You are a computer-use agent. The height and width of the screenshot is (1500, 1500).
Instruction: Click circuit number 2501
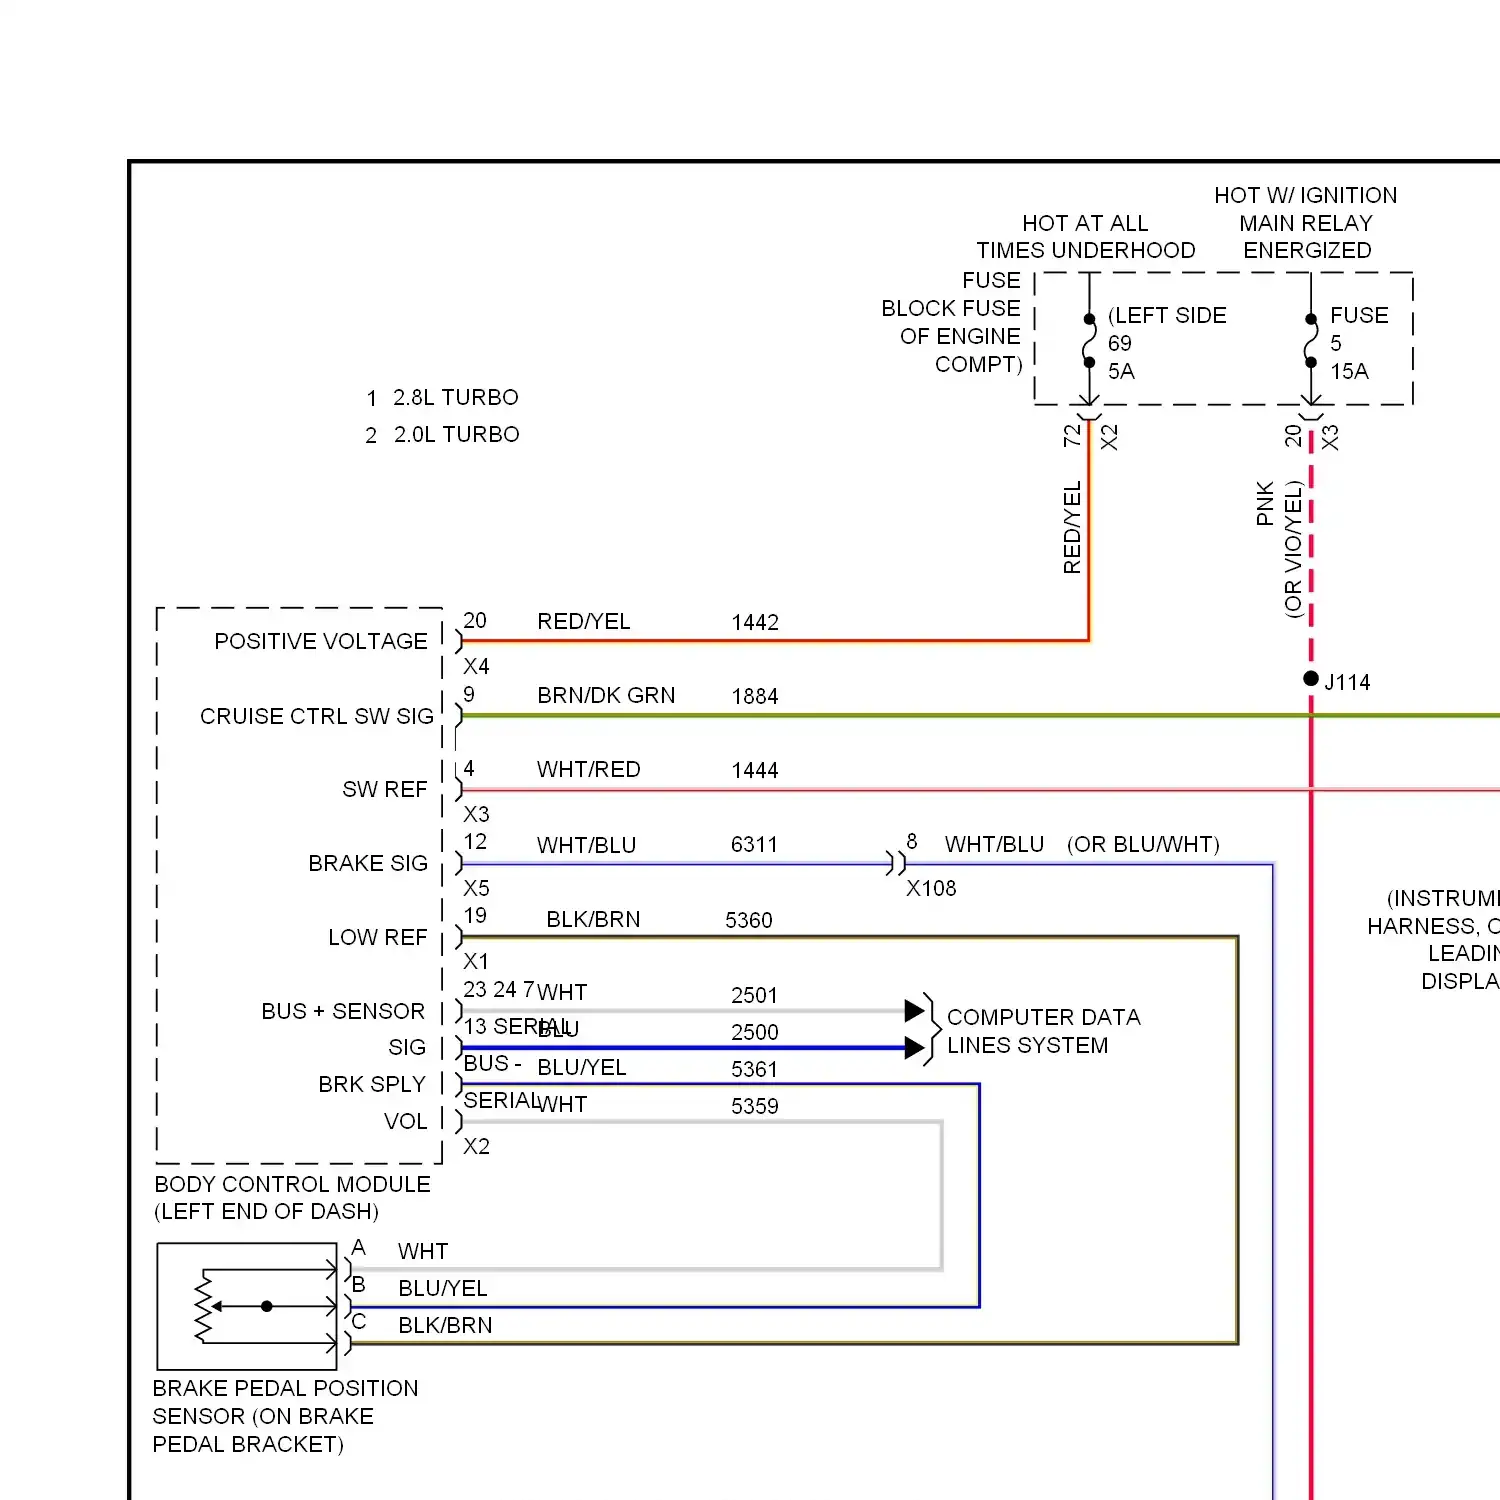tap(754, 995)
